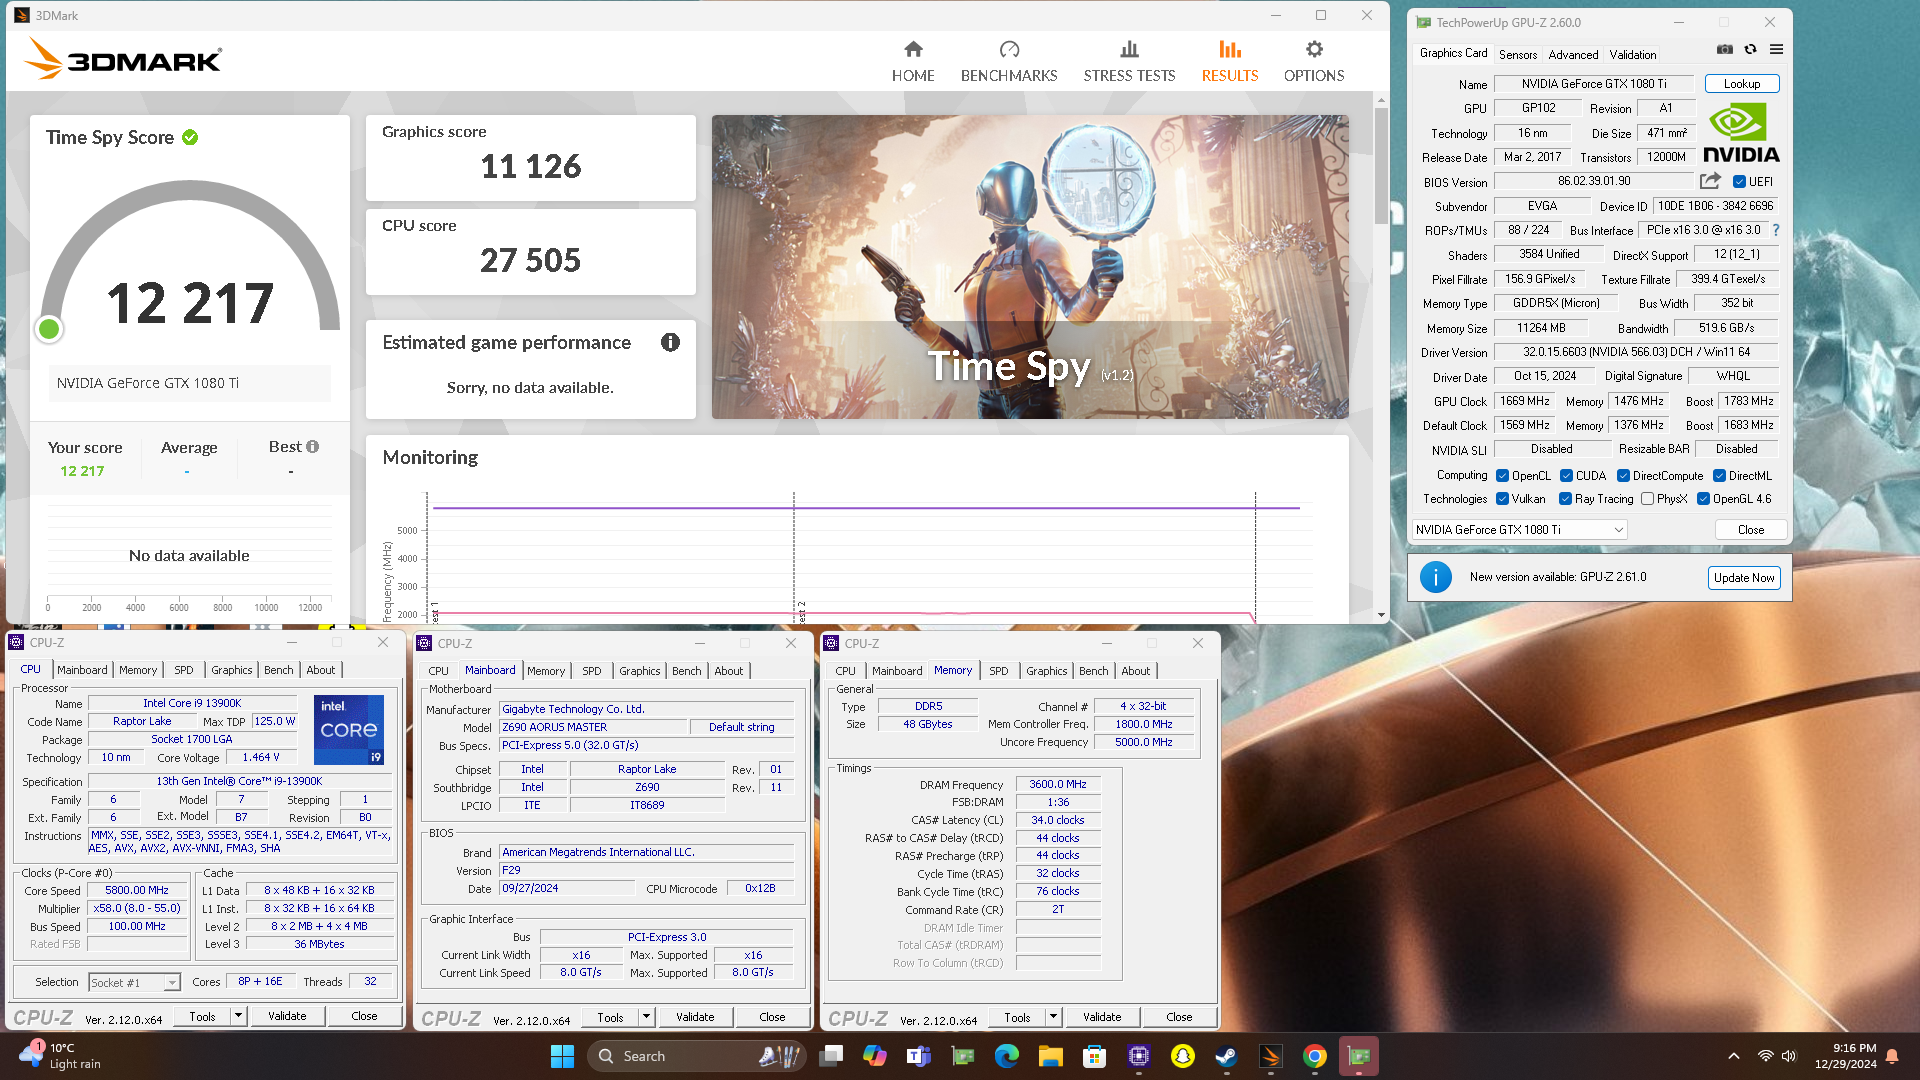
Task: Refresh GPU-Z using the refresh icon
Action: [1750, 49]
